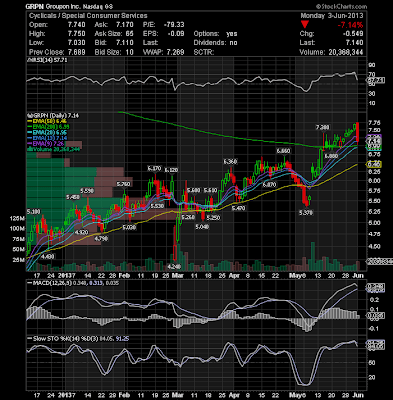Click the Bid Size value 10

tap(130, 52)
